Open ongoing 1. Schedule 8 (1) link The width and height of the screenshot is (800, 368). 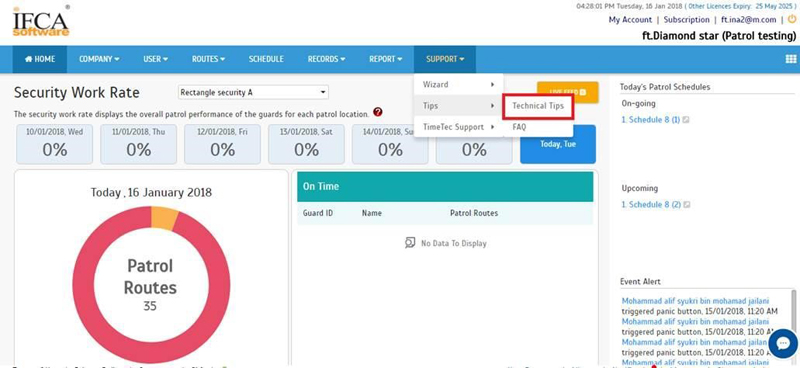tap(651, 120)
